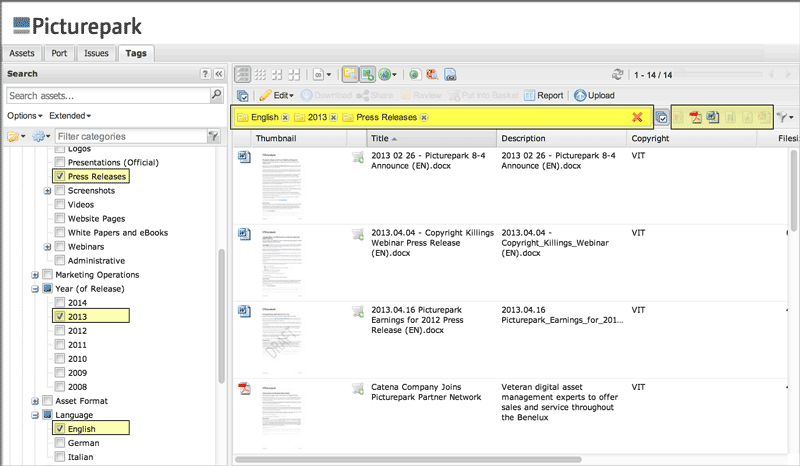This screenshot has height=466, width=800.
Task: Collapse the Language tree node
Action: (35, 415)
